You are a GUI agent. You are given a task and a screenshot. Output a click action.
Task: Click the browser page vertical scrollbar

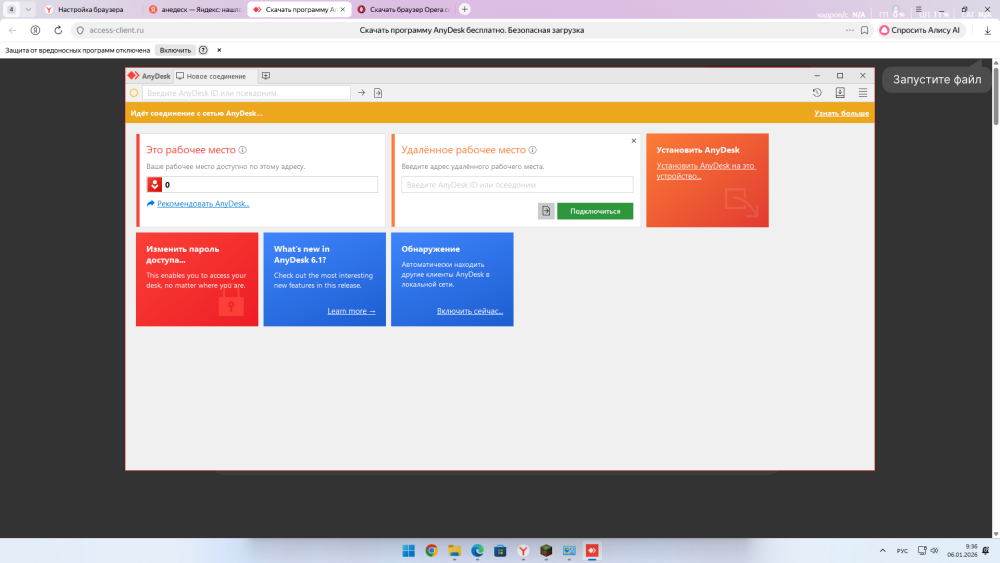tap(996, 96)
